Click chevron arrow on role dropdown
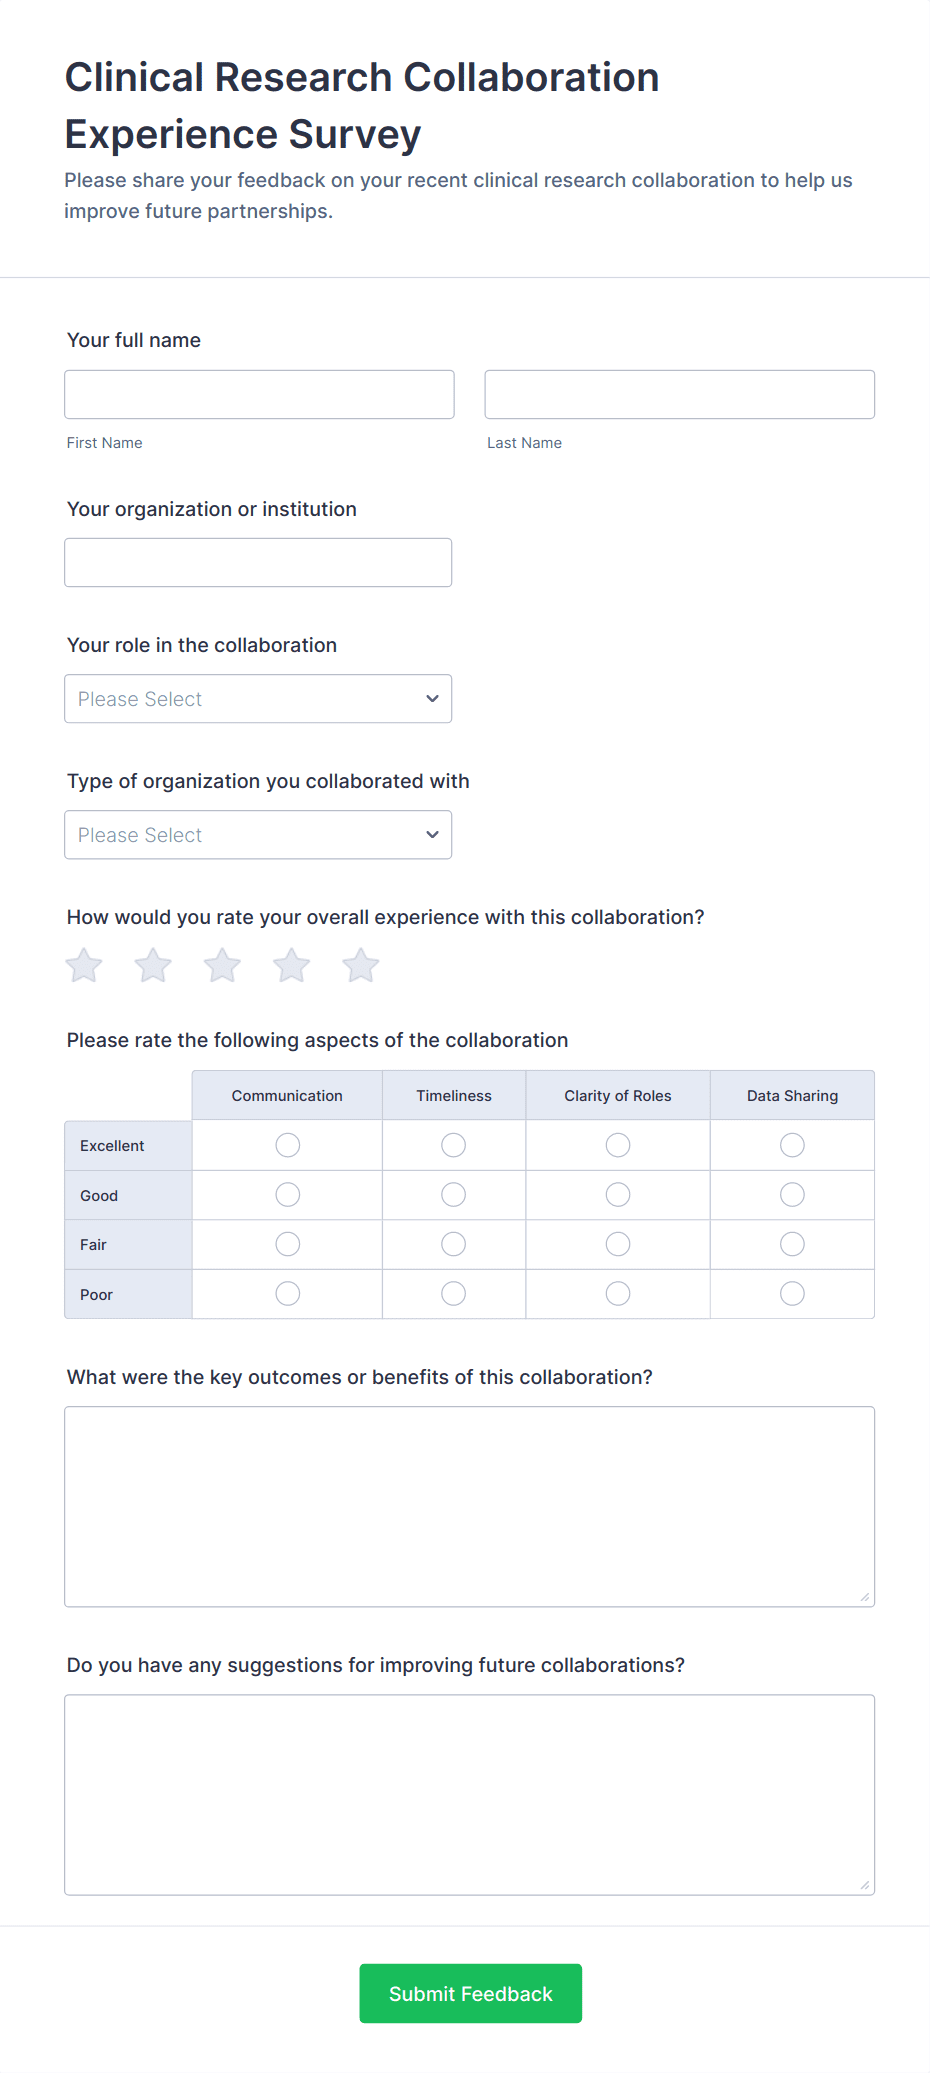 click(432, 699)
